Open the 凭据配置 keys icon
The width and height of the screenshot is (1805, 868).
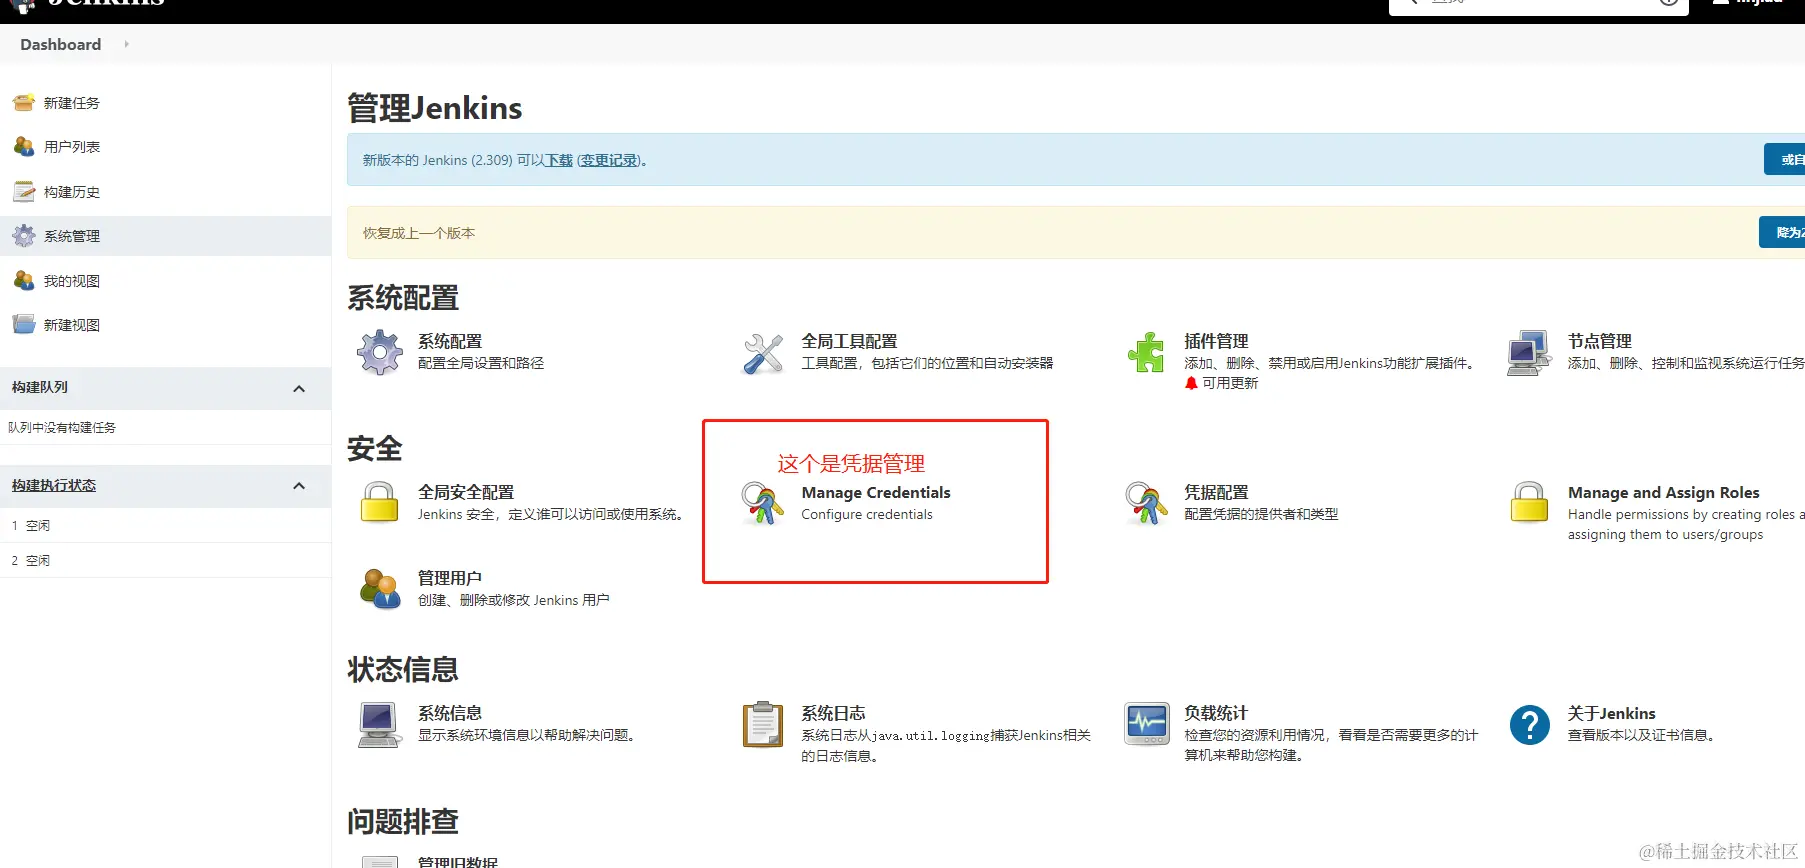(1146, 503)
